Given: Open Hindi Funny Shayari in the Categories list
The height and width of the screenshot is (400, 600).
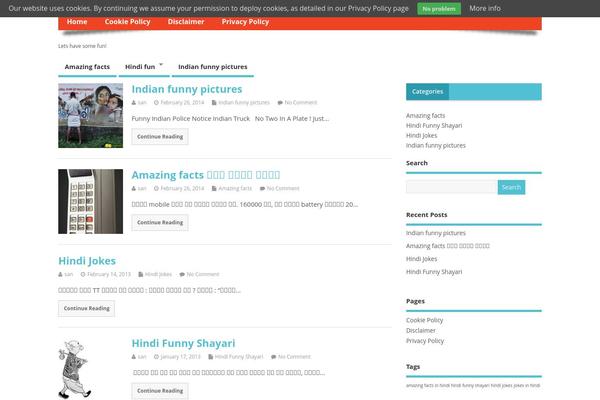Looking at the screenshot, I should coord(434,126).
